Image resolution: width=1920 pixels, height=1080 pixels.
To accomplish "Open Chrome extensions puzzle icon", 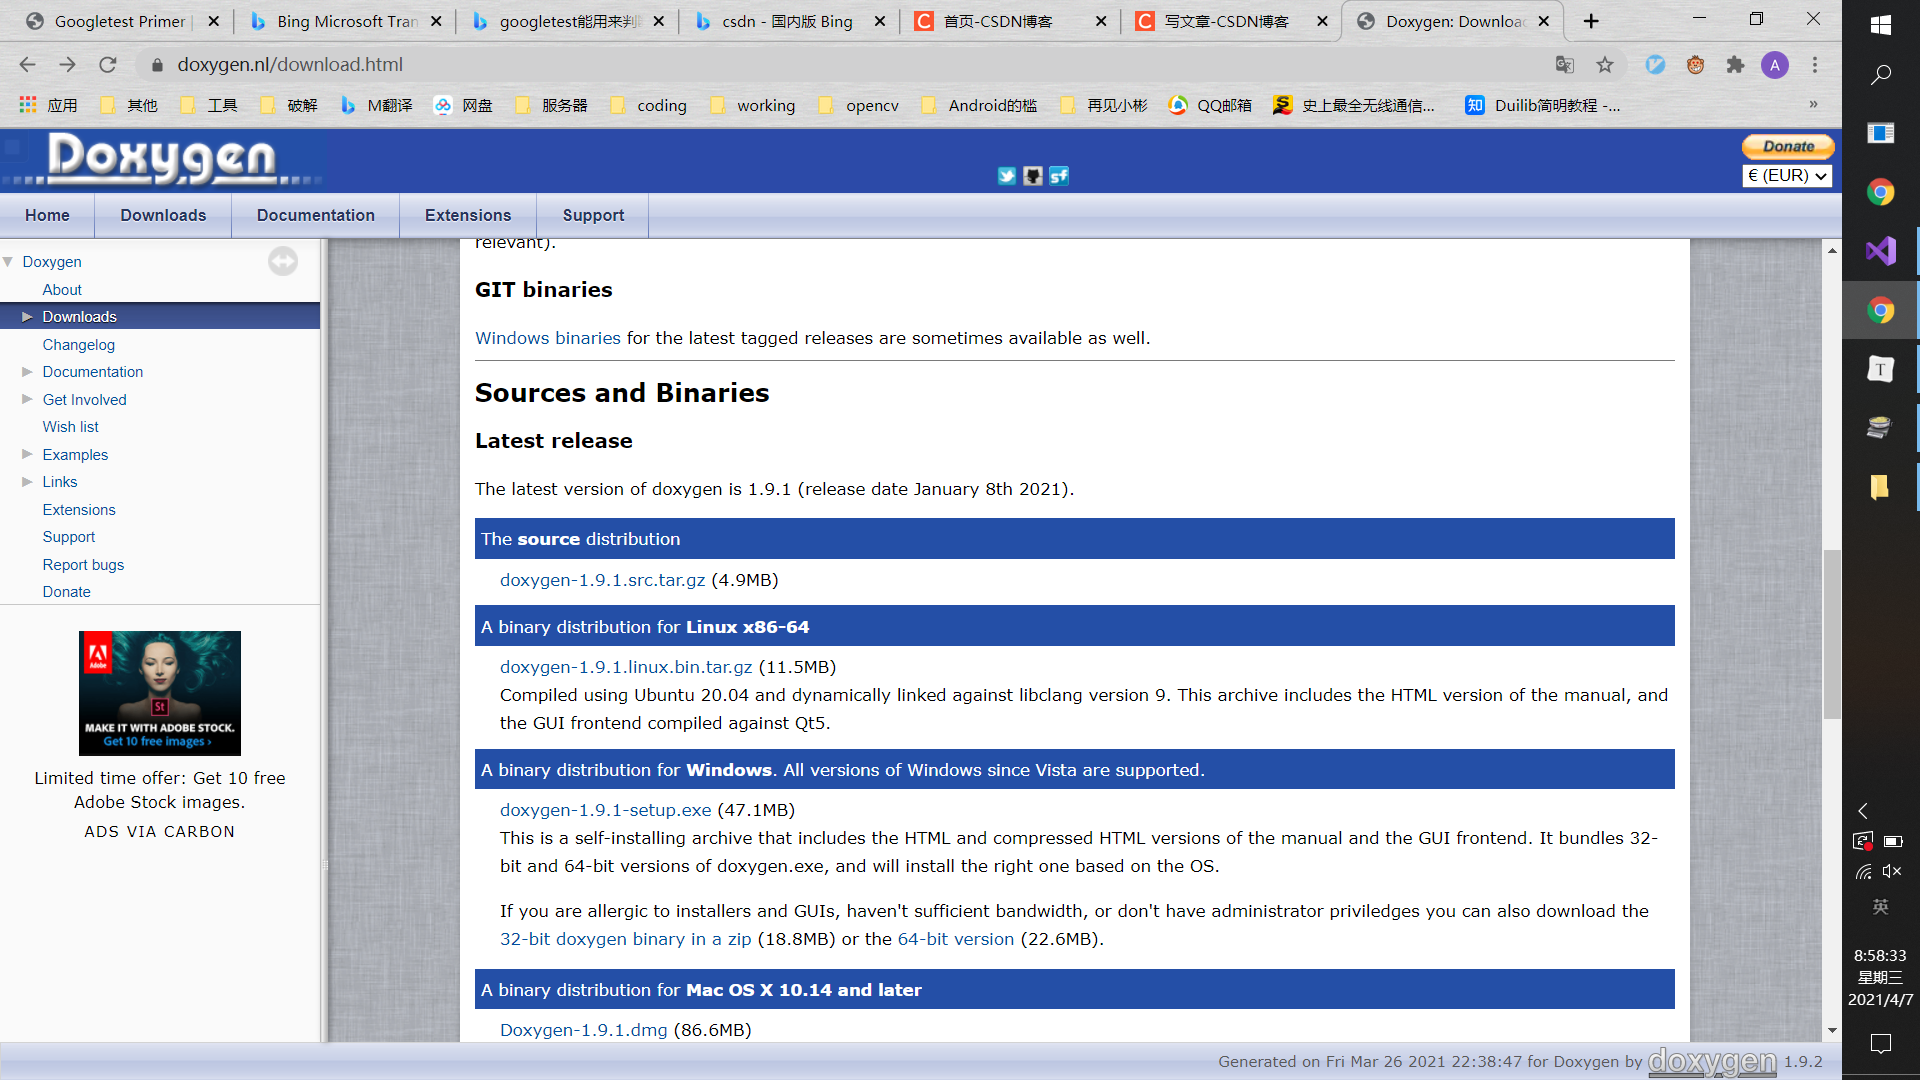I will [1735, 65].
